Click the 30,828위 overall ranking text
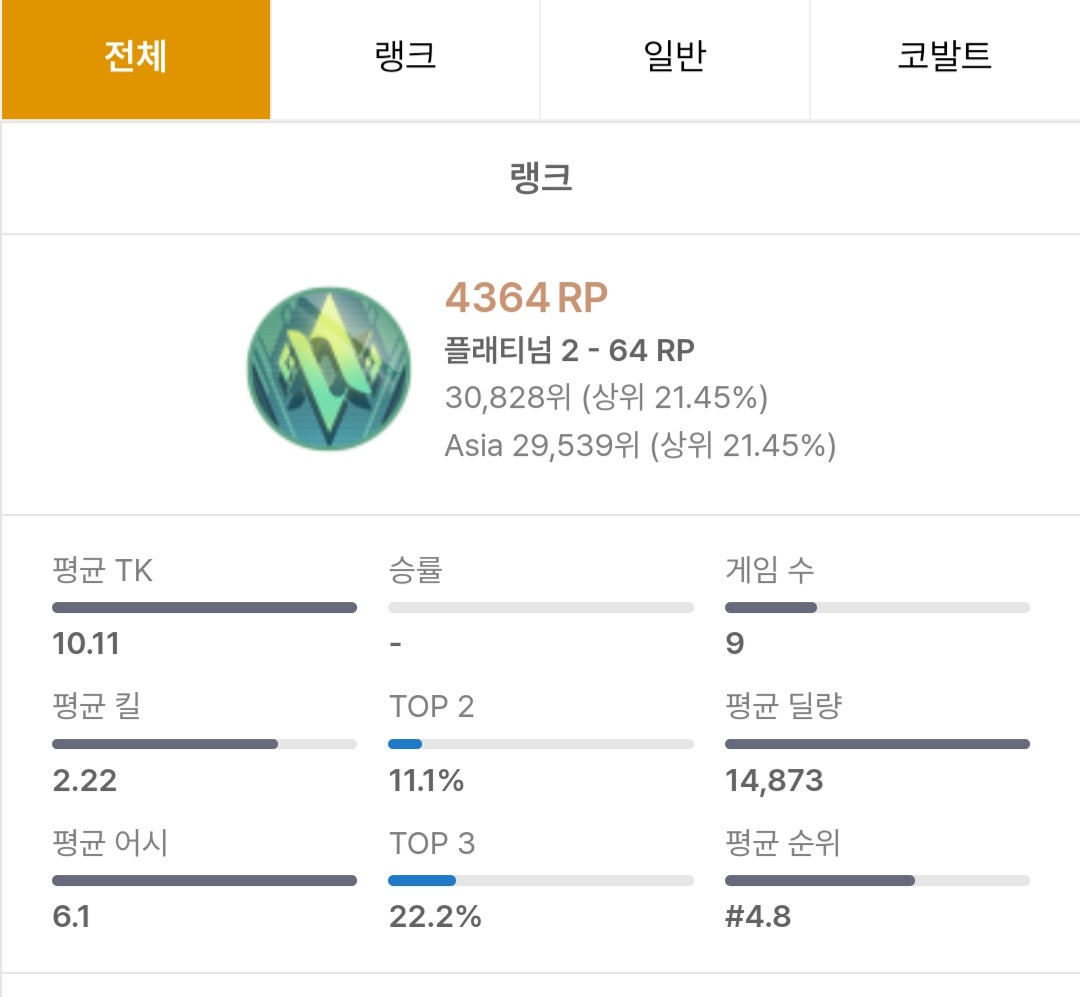The height and width of the screenshot is (997, 1080). click(x=606, y=398)
